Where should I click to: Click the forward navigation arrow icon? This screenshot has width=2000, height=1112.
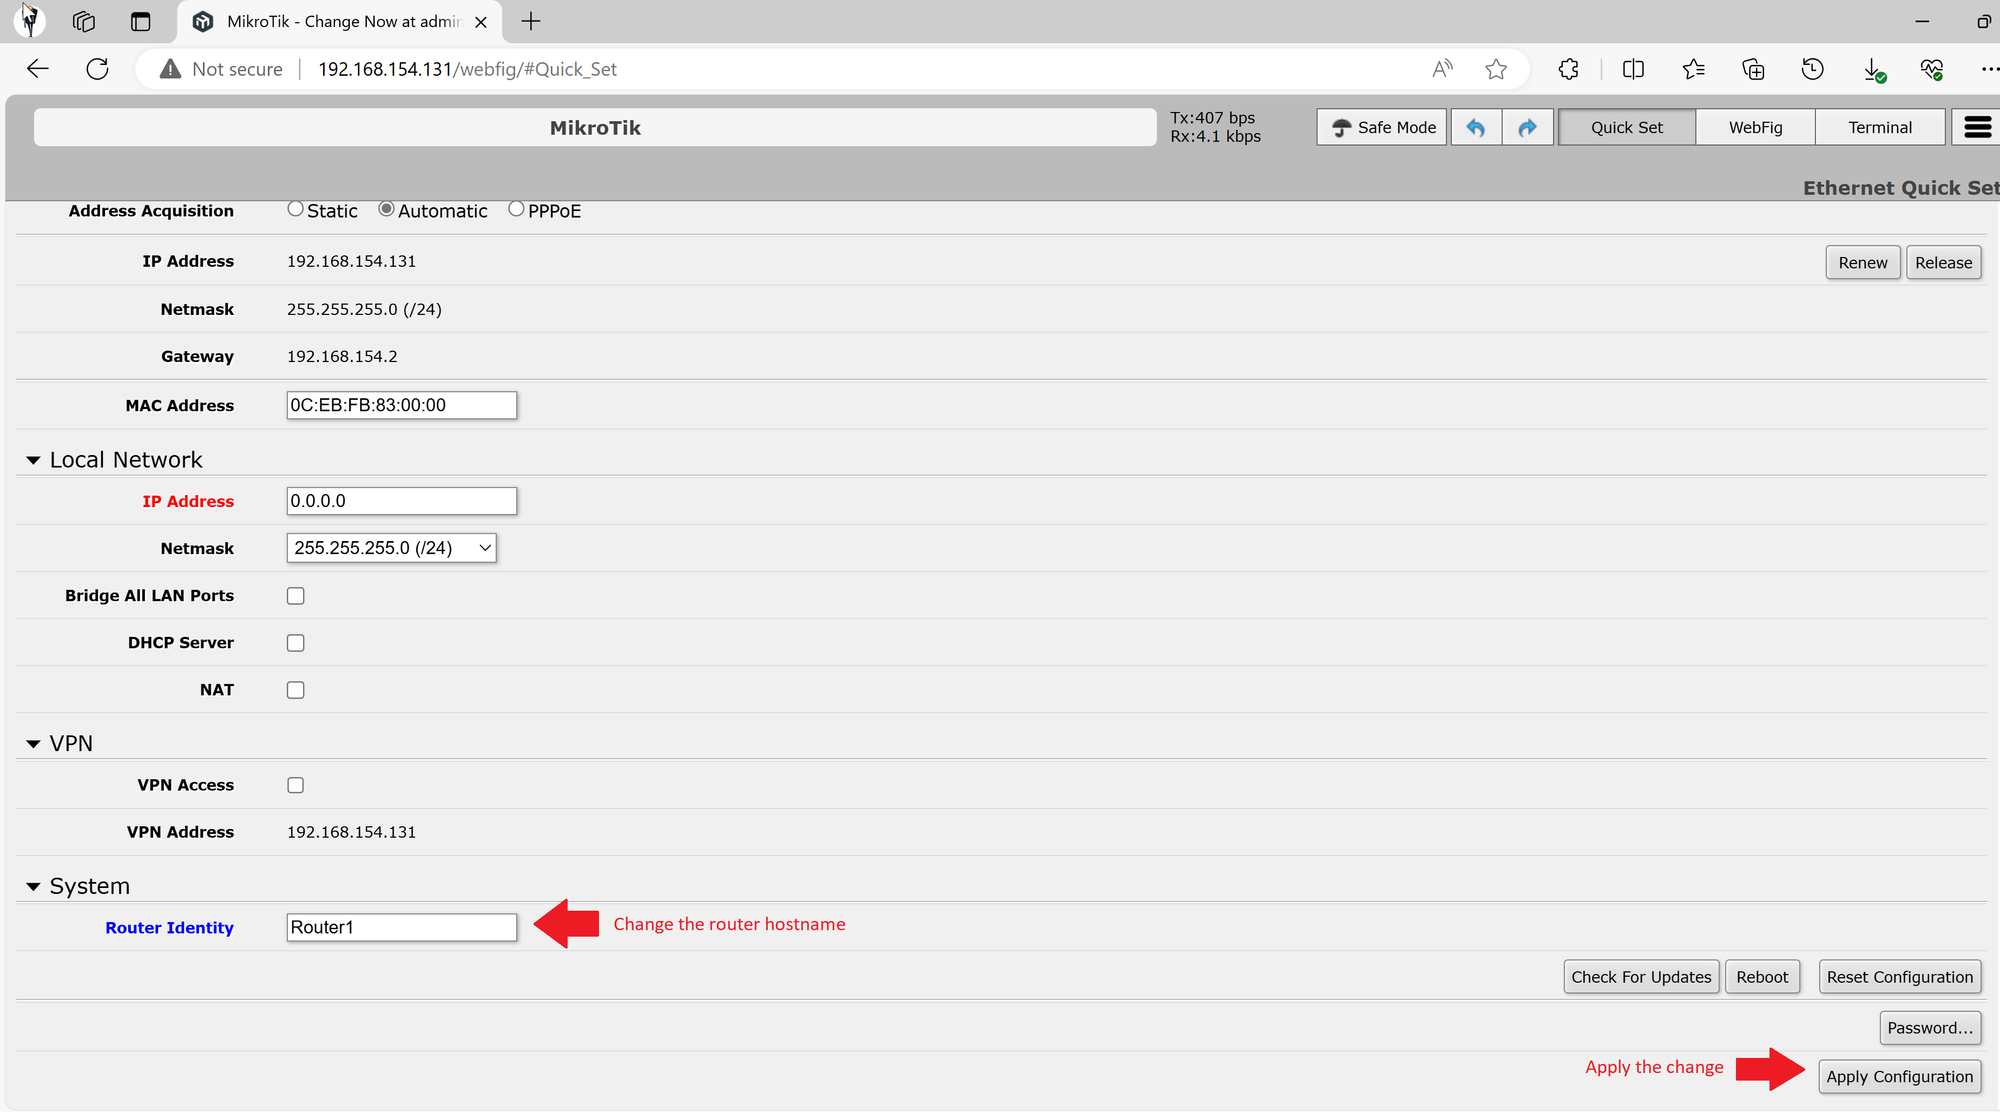(1528, 126)
